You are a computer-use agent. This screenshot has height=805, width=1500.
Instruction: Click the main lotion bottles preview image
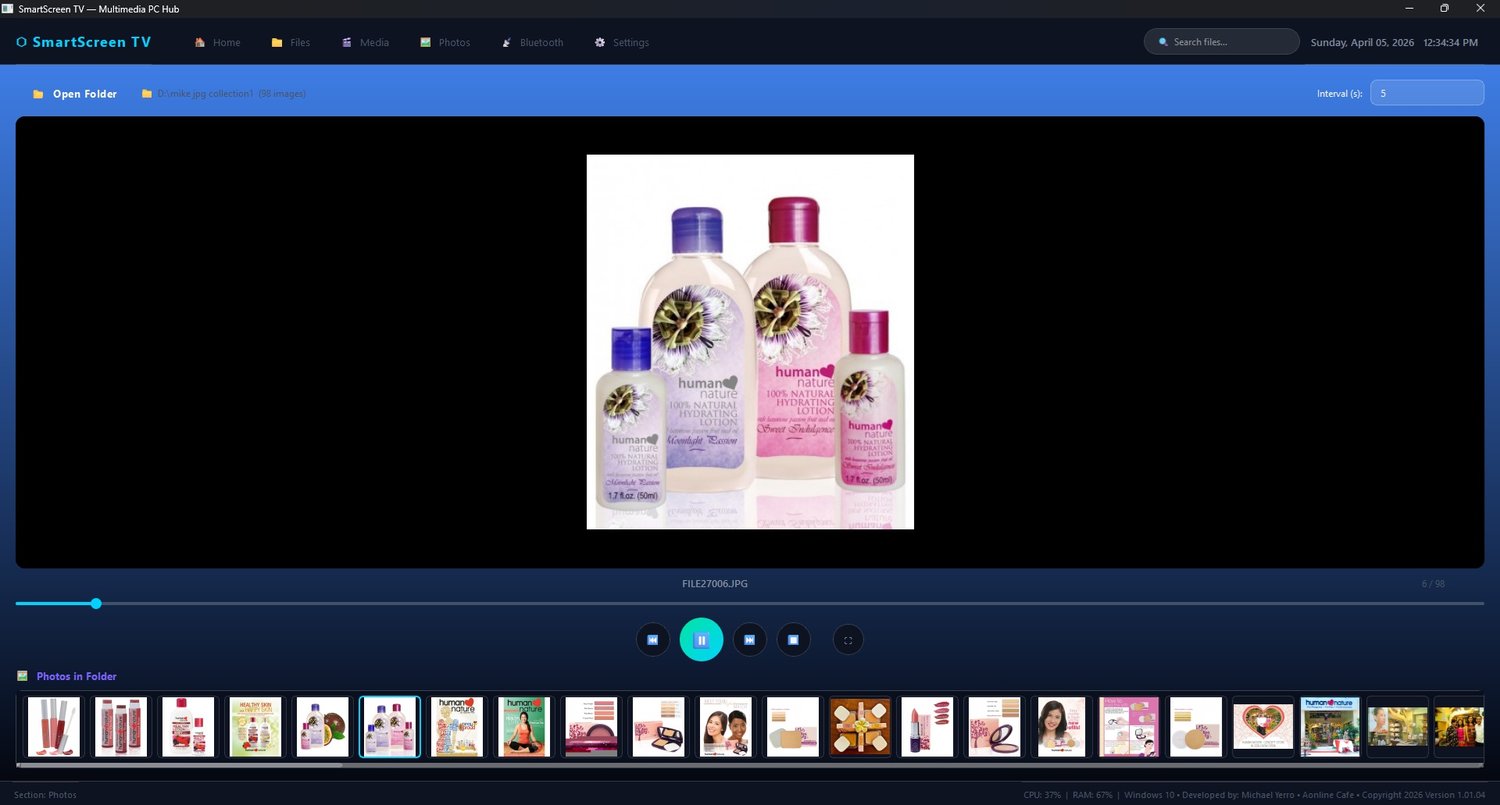[750, 342]
